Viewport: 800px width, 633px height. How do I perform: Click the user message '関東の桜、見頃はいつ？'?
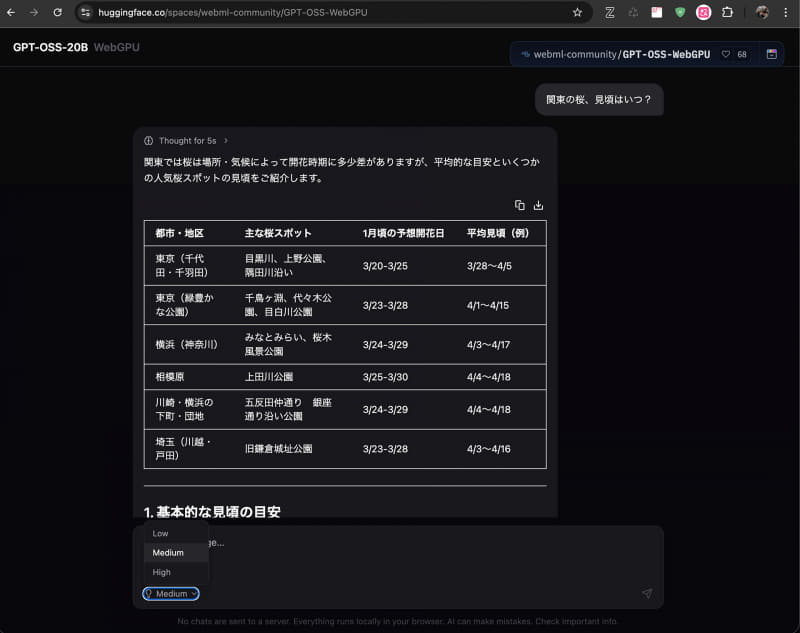[598, 99]
